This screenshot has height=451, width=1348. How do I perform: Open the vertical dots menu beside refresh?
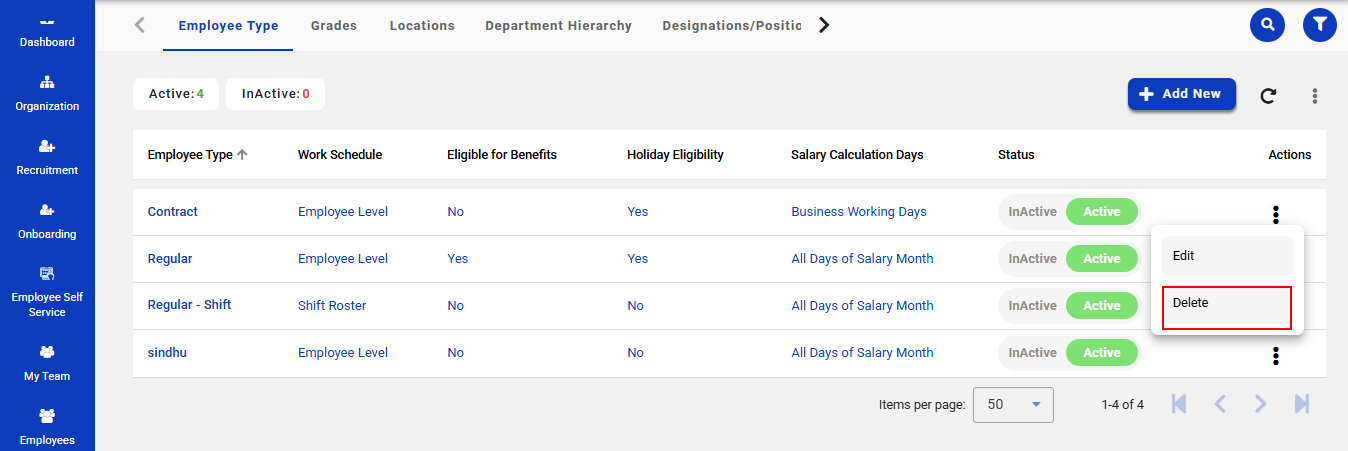click(1315, 96)
